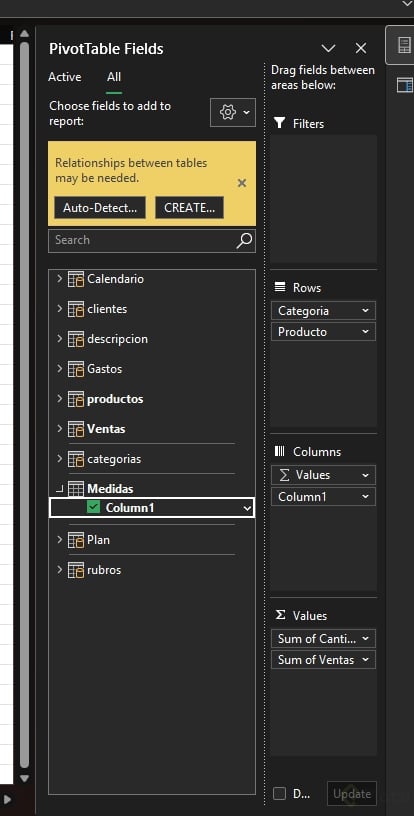This screenshot has height=816, width=414.
Task: Switch to the Active tab
Action: click(64, 77)
